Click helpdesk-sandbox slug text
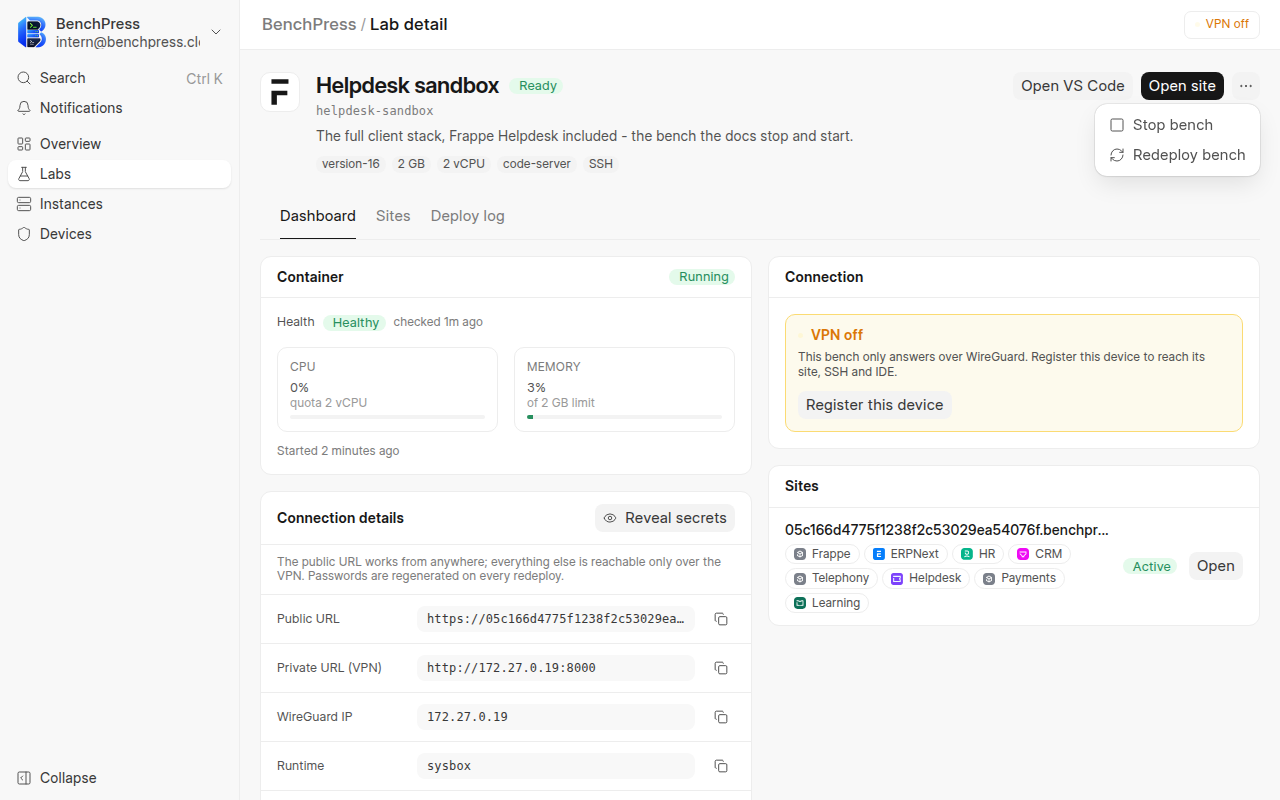The height and width of the screenshot is (800, 1280). tap(375, 111)
